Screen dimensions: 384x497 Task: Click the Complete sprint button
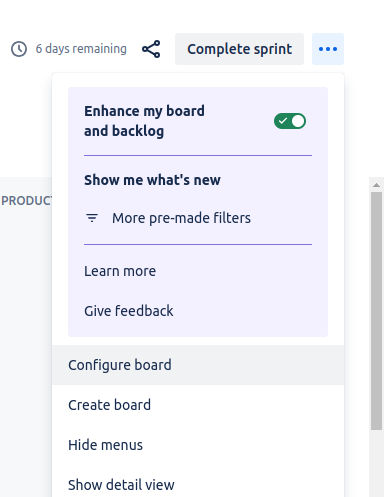click(239, 49)
